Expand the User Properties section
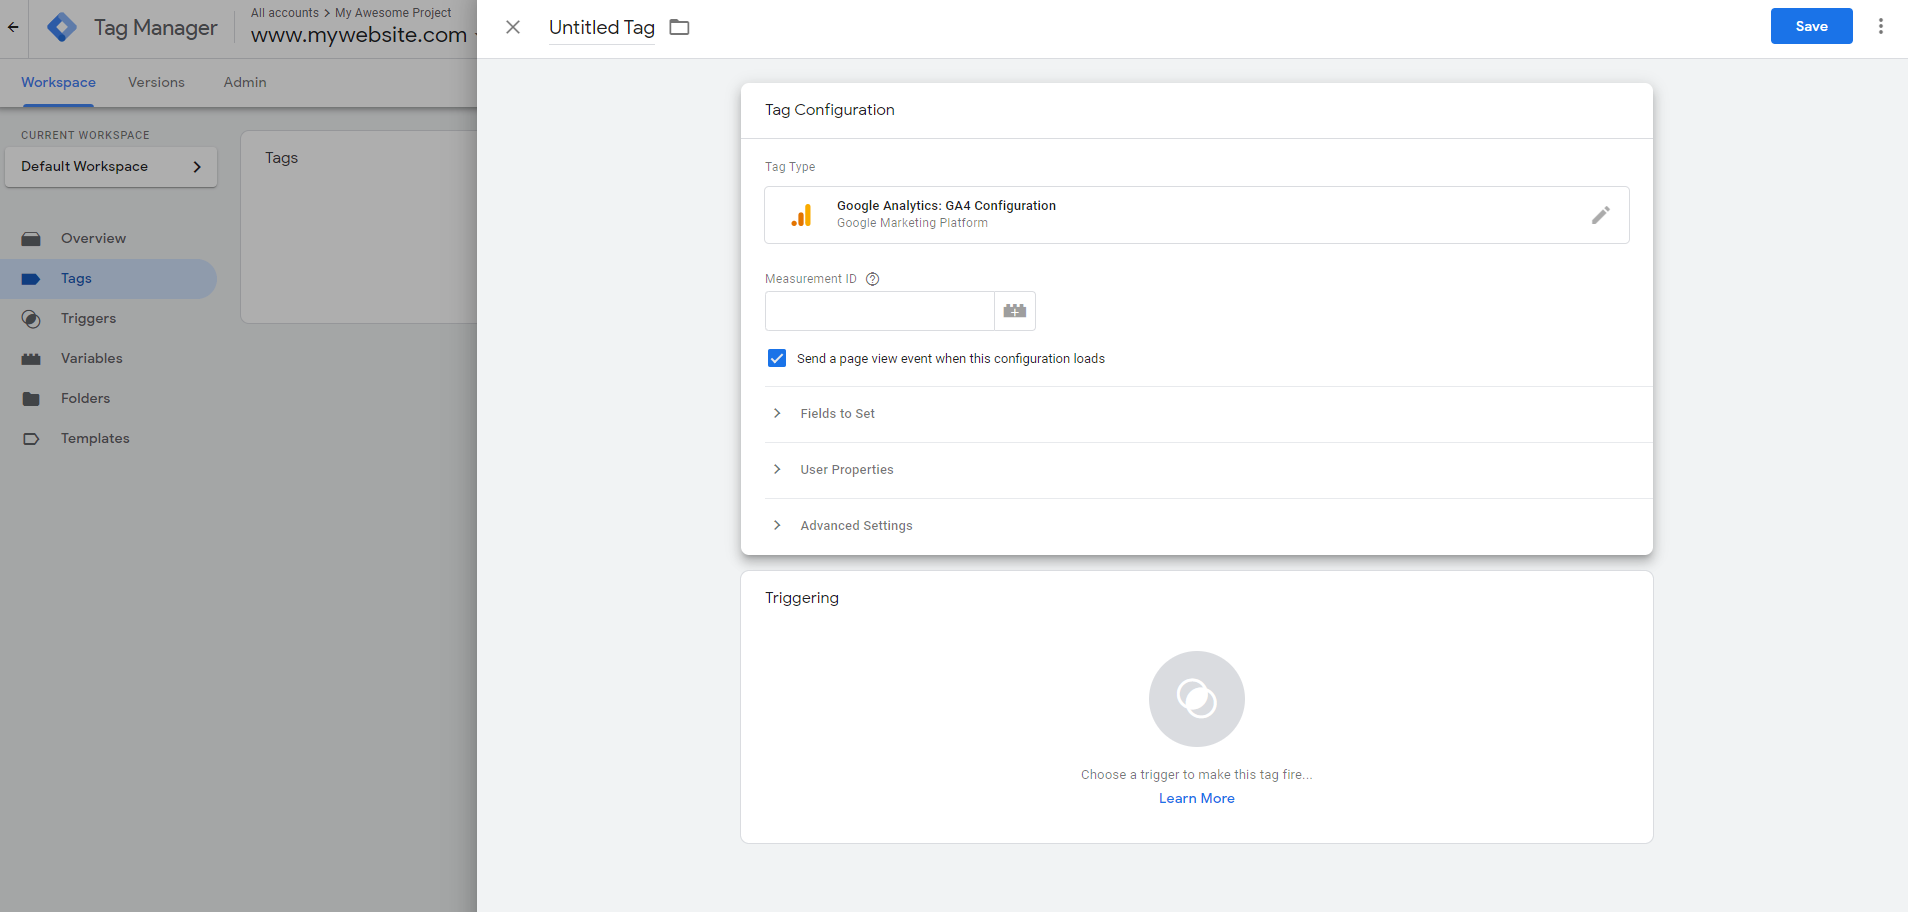 pyautogui.click(x=846, y=470)
